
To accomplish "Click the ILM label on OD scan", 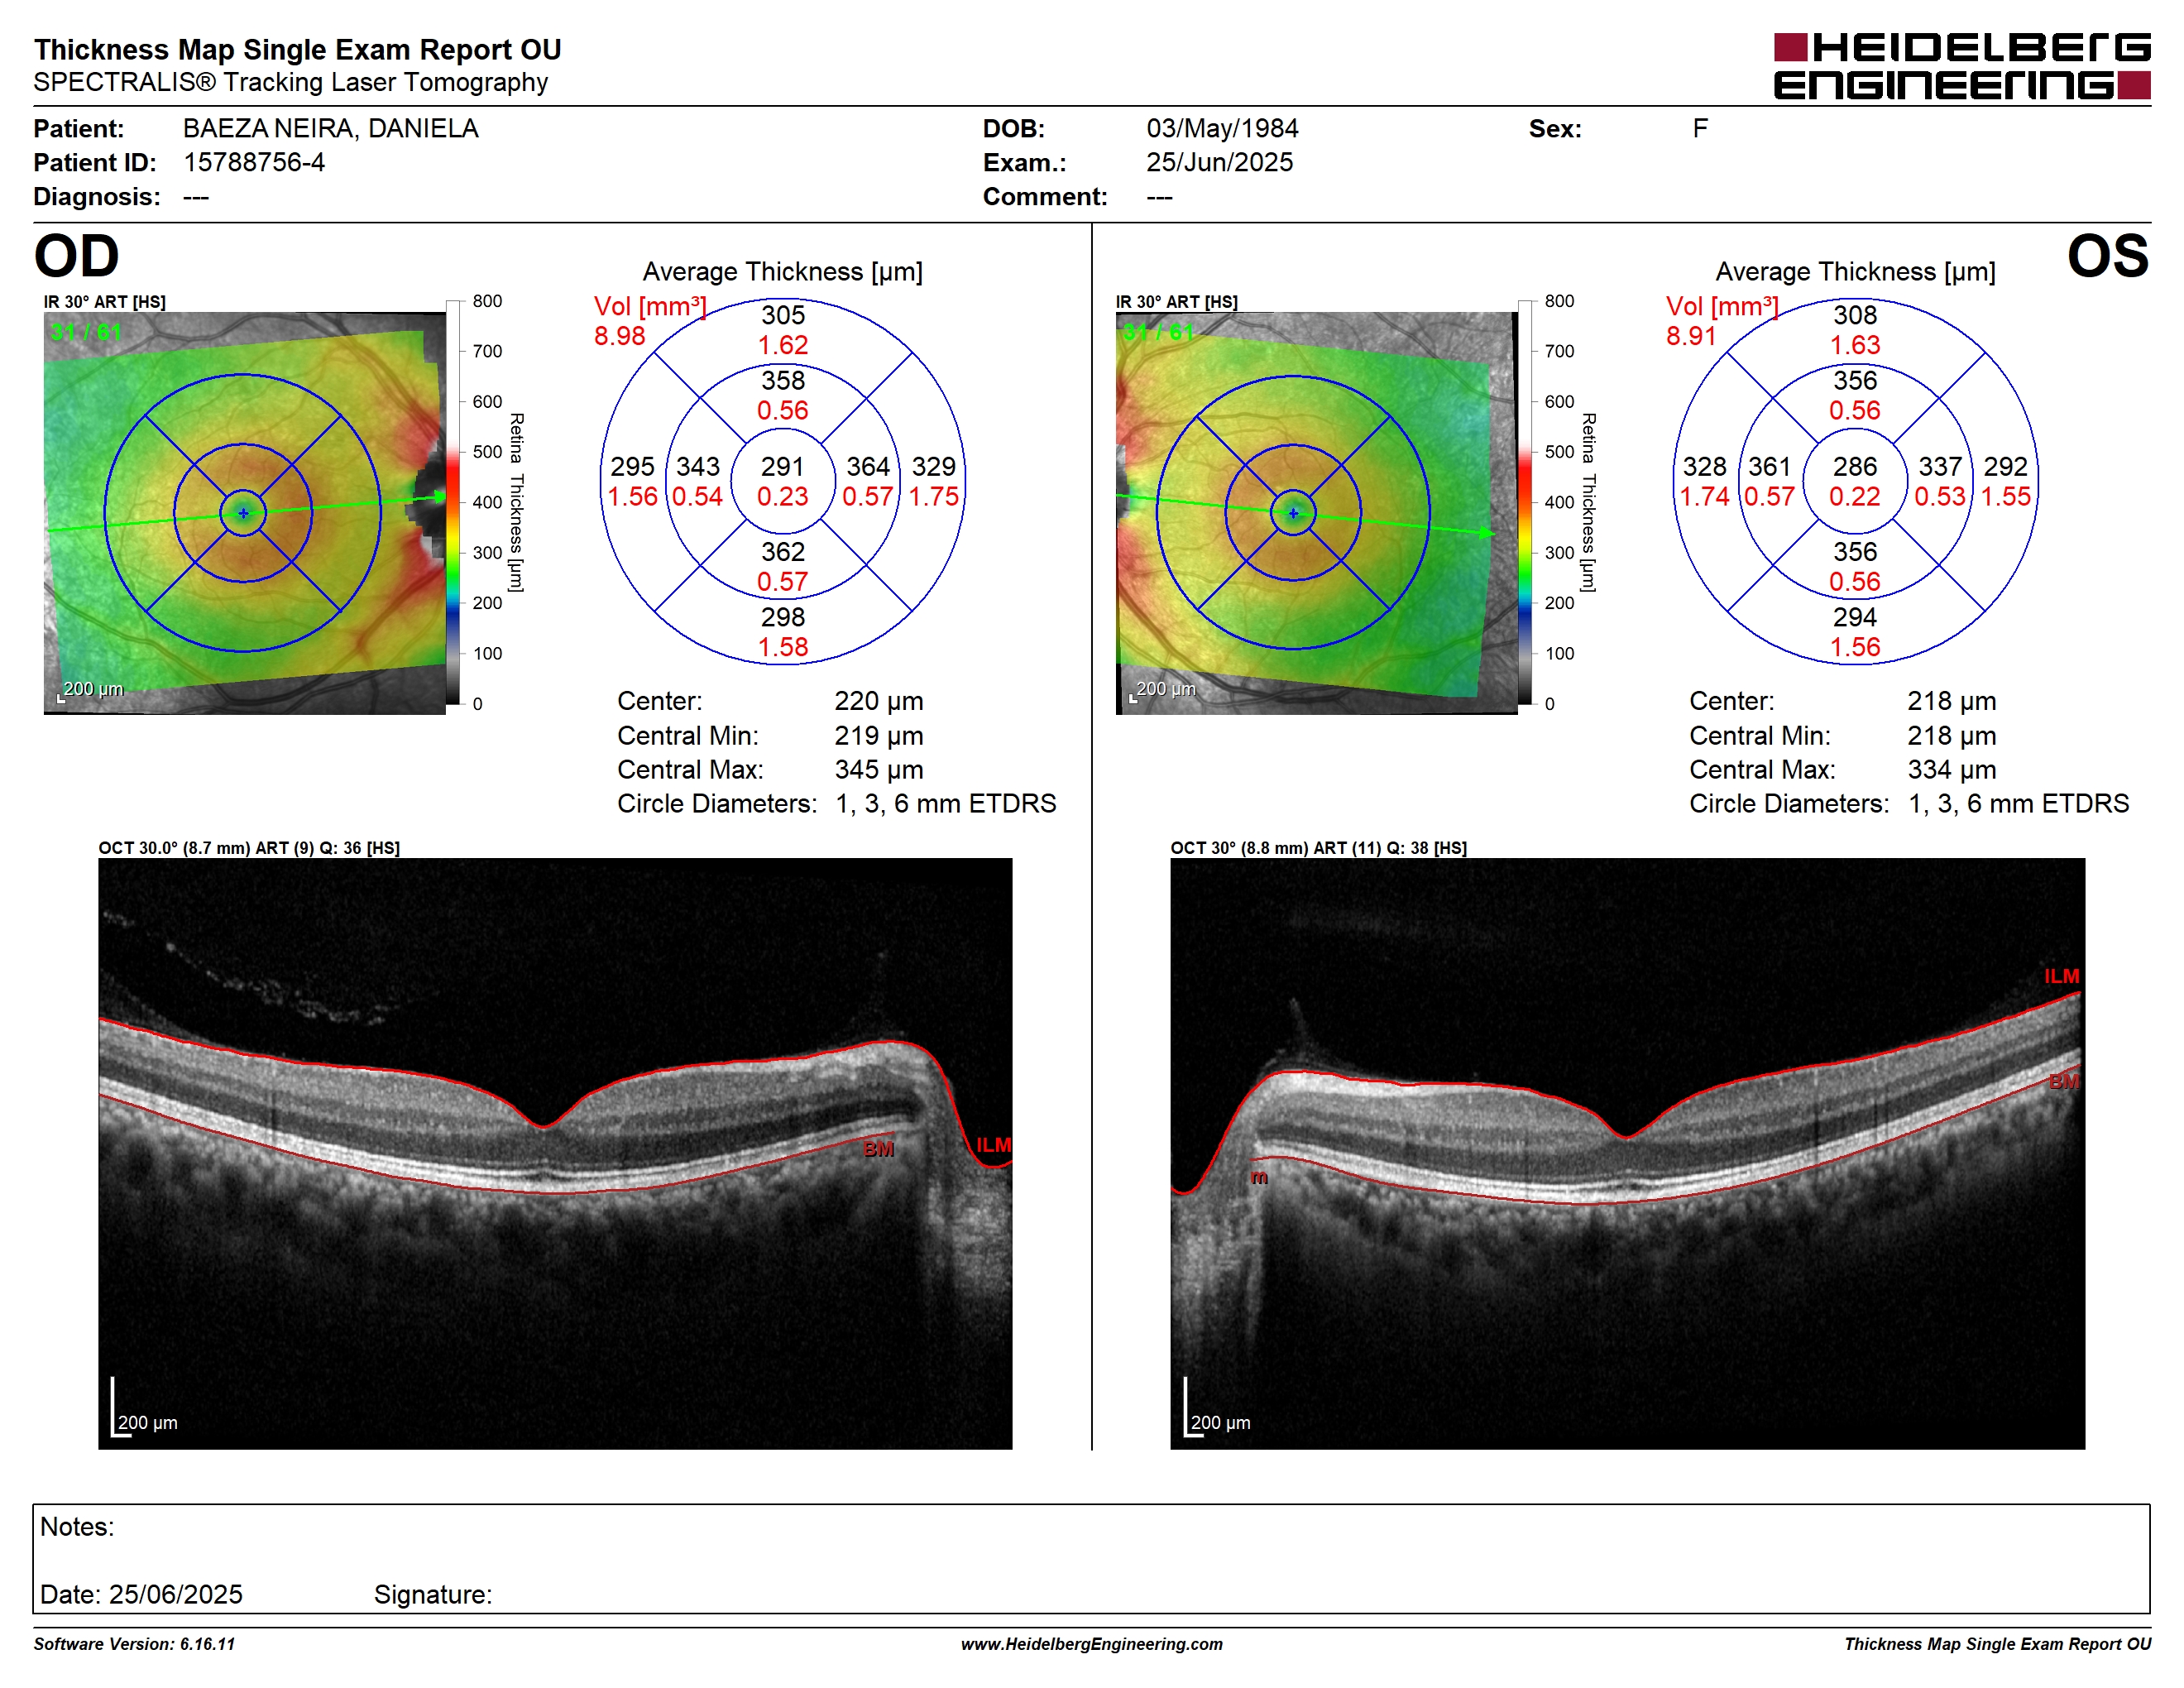I will coord(994,1145).
